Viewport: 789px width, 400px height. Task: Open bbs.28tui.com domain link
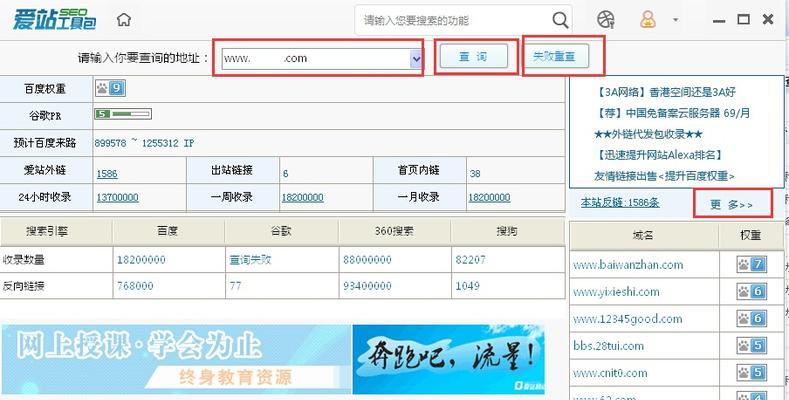(608, 346)
